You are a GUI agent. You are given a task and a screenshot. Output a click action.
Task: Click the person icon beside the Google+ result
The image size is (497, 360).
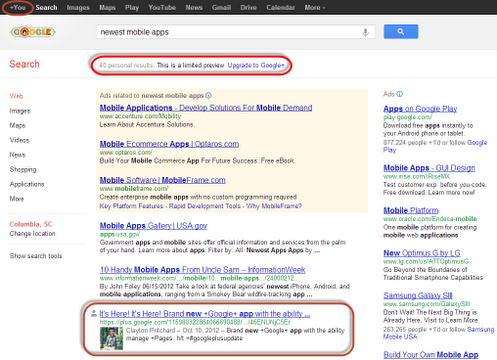click(94, 313)
